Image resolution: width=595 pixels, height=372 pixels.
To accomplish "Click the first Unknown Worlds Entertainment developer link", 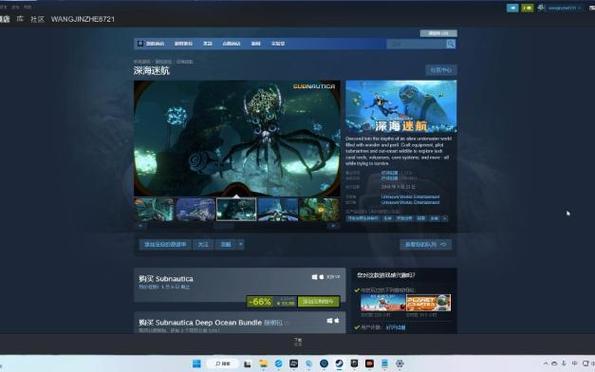I will point(410,197).
